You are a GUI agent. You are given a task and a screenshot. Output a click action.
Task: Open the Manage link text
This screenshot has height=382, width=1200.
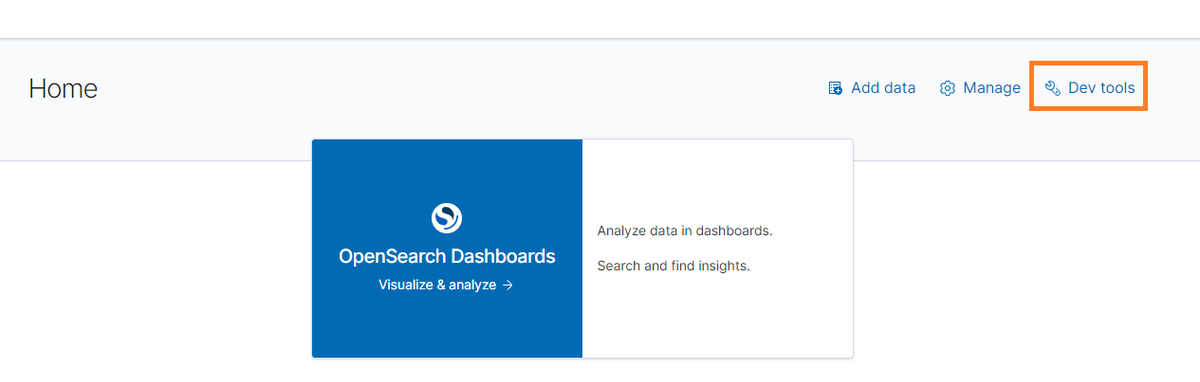click(992, 88)
